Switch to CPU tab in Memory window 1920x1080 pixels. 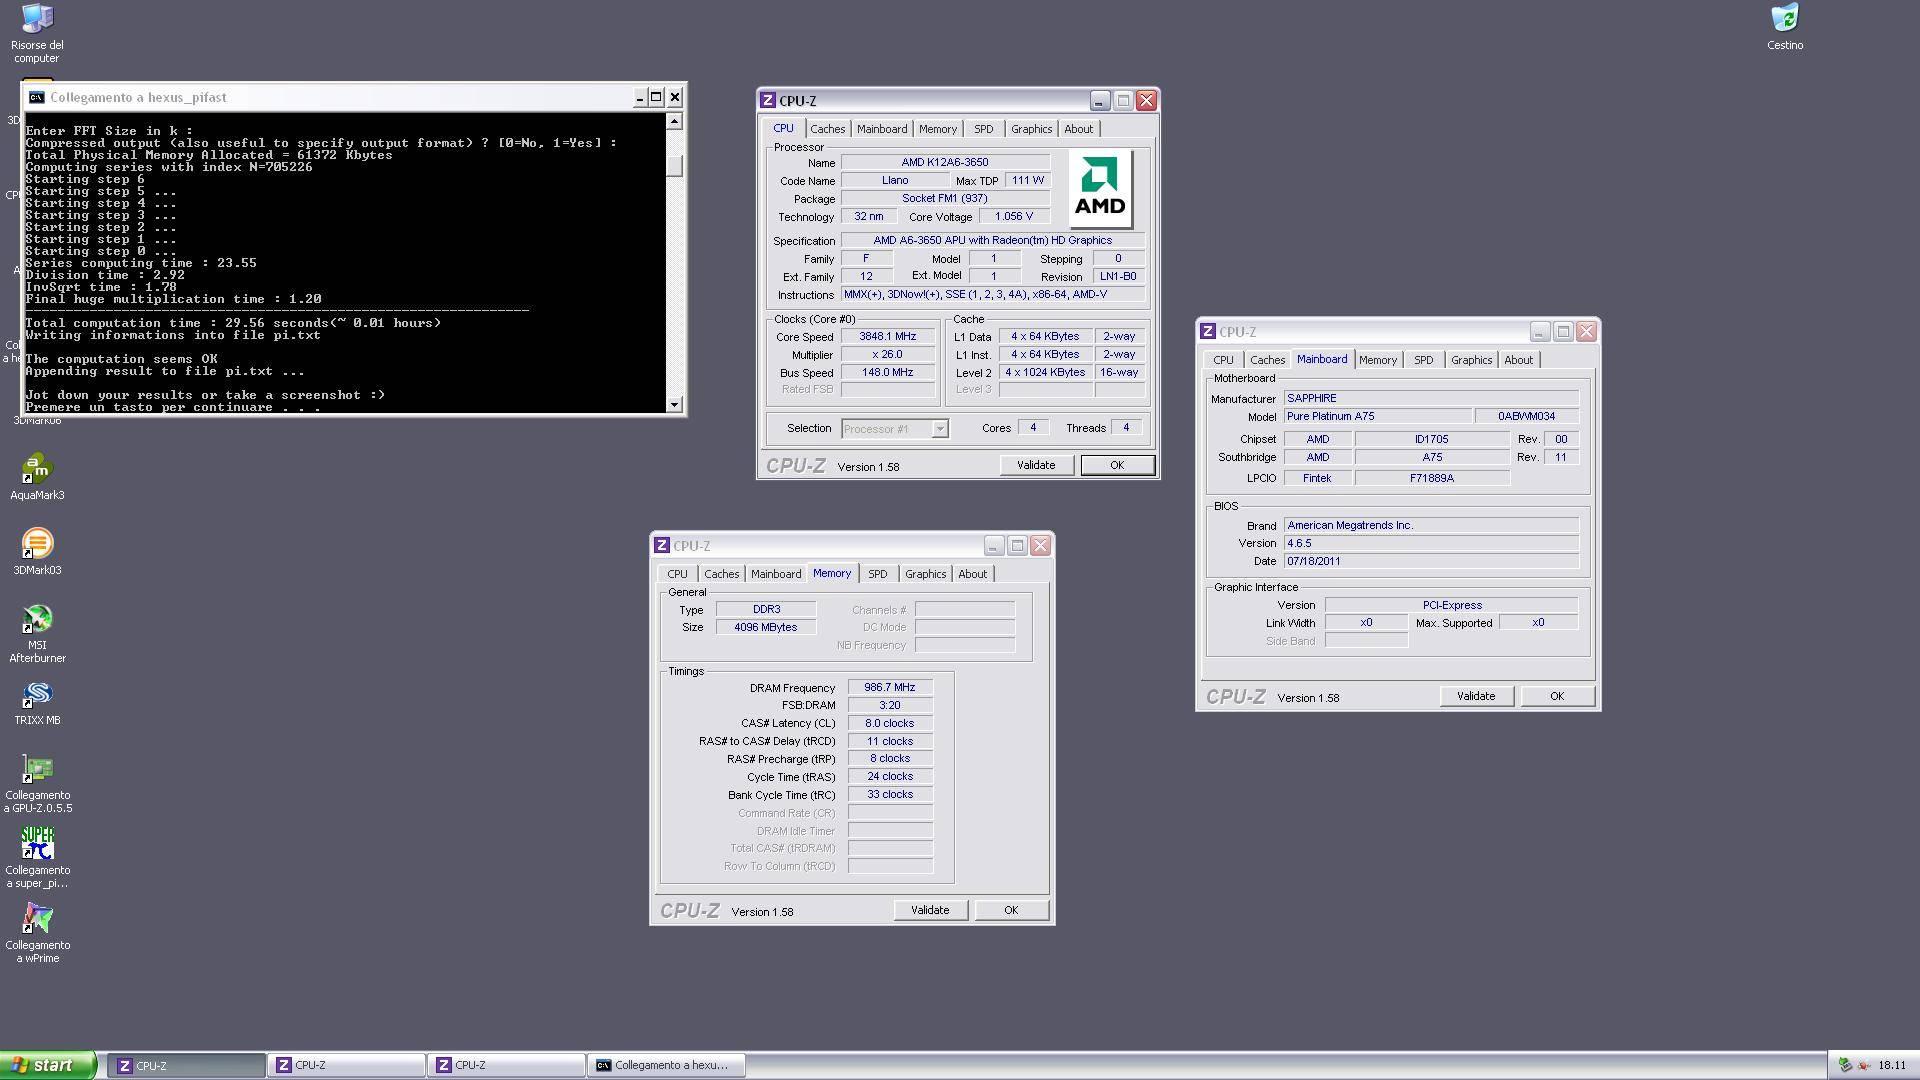tap(677, 574)
